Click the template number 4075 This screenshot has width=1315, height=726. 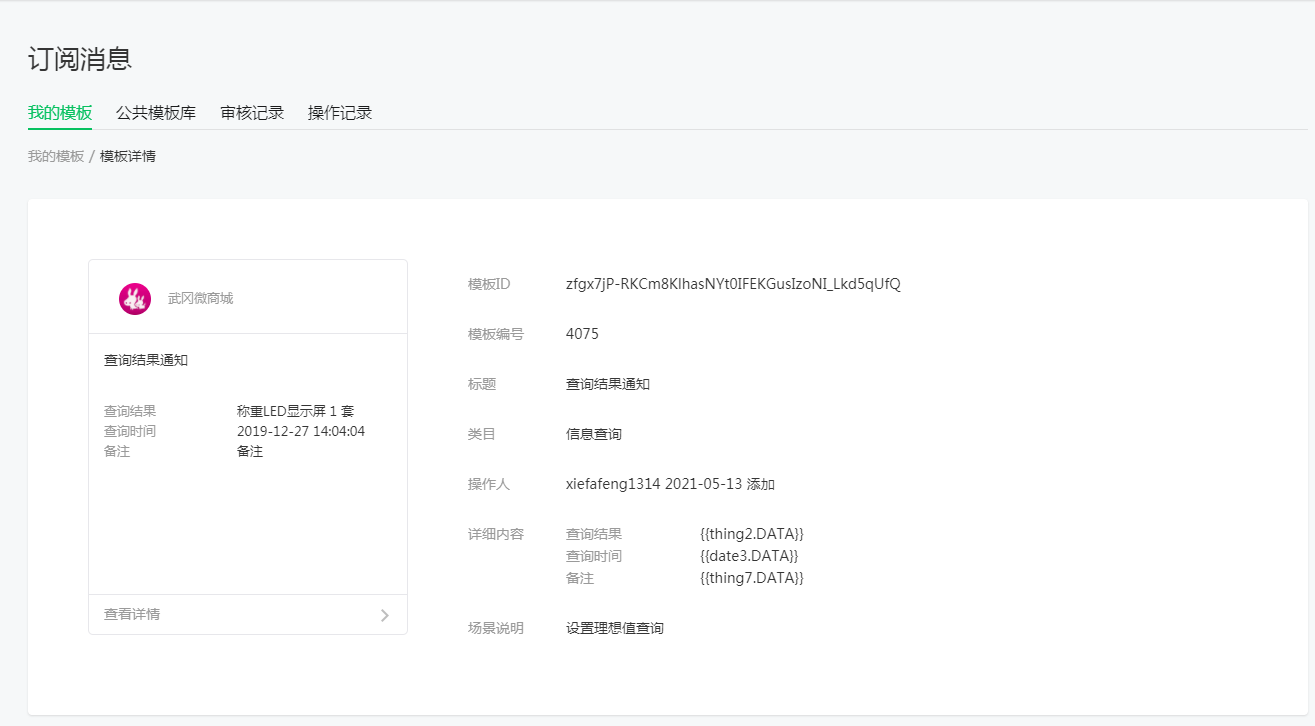point(582,334)
